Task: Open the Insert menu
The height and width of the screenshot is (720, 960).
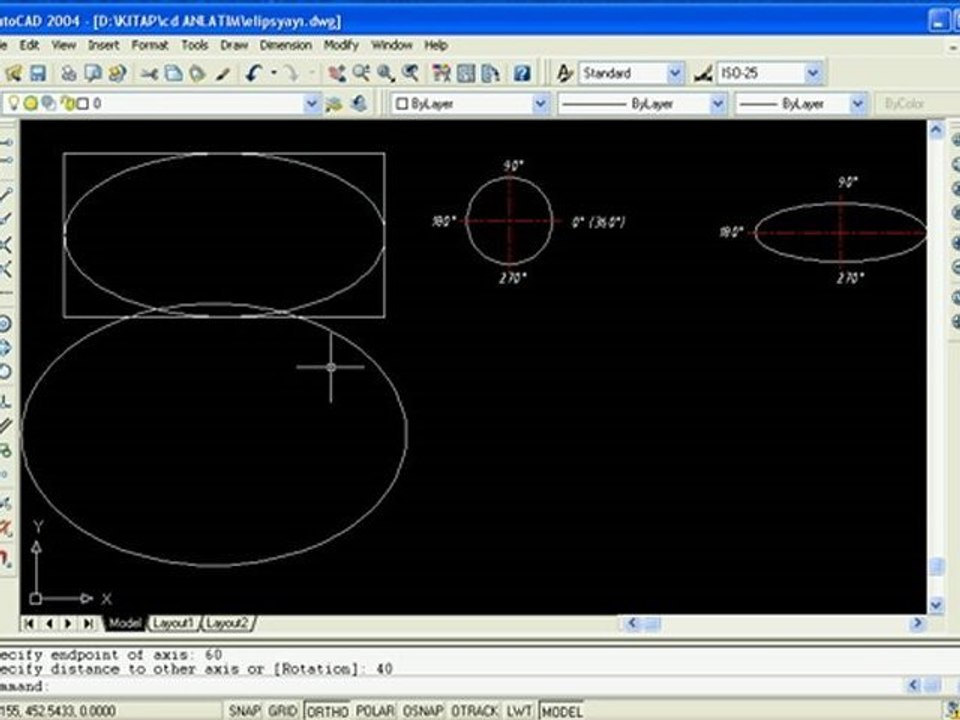Action: (103, 45)
